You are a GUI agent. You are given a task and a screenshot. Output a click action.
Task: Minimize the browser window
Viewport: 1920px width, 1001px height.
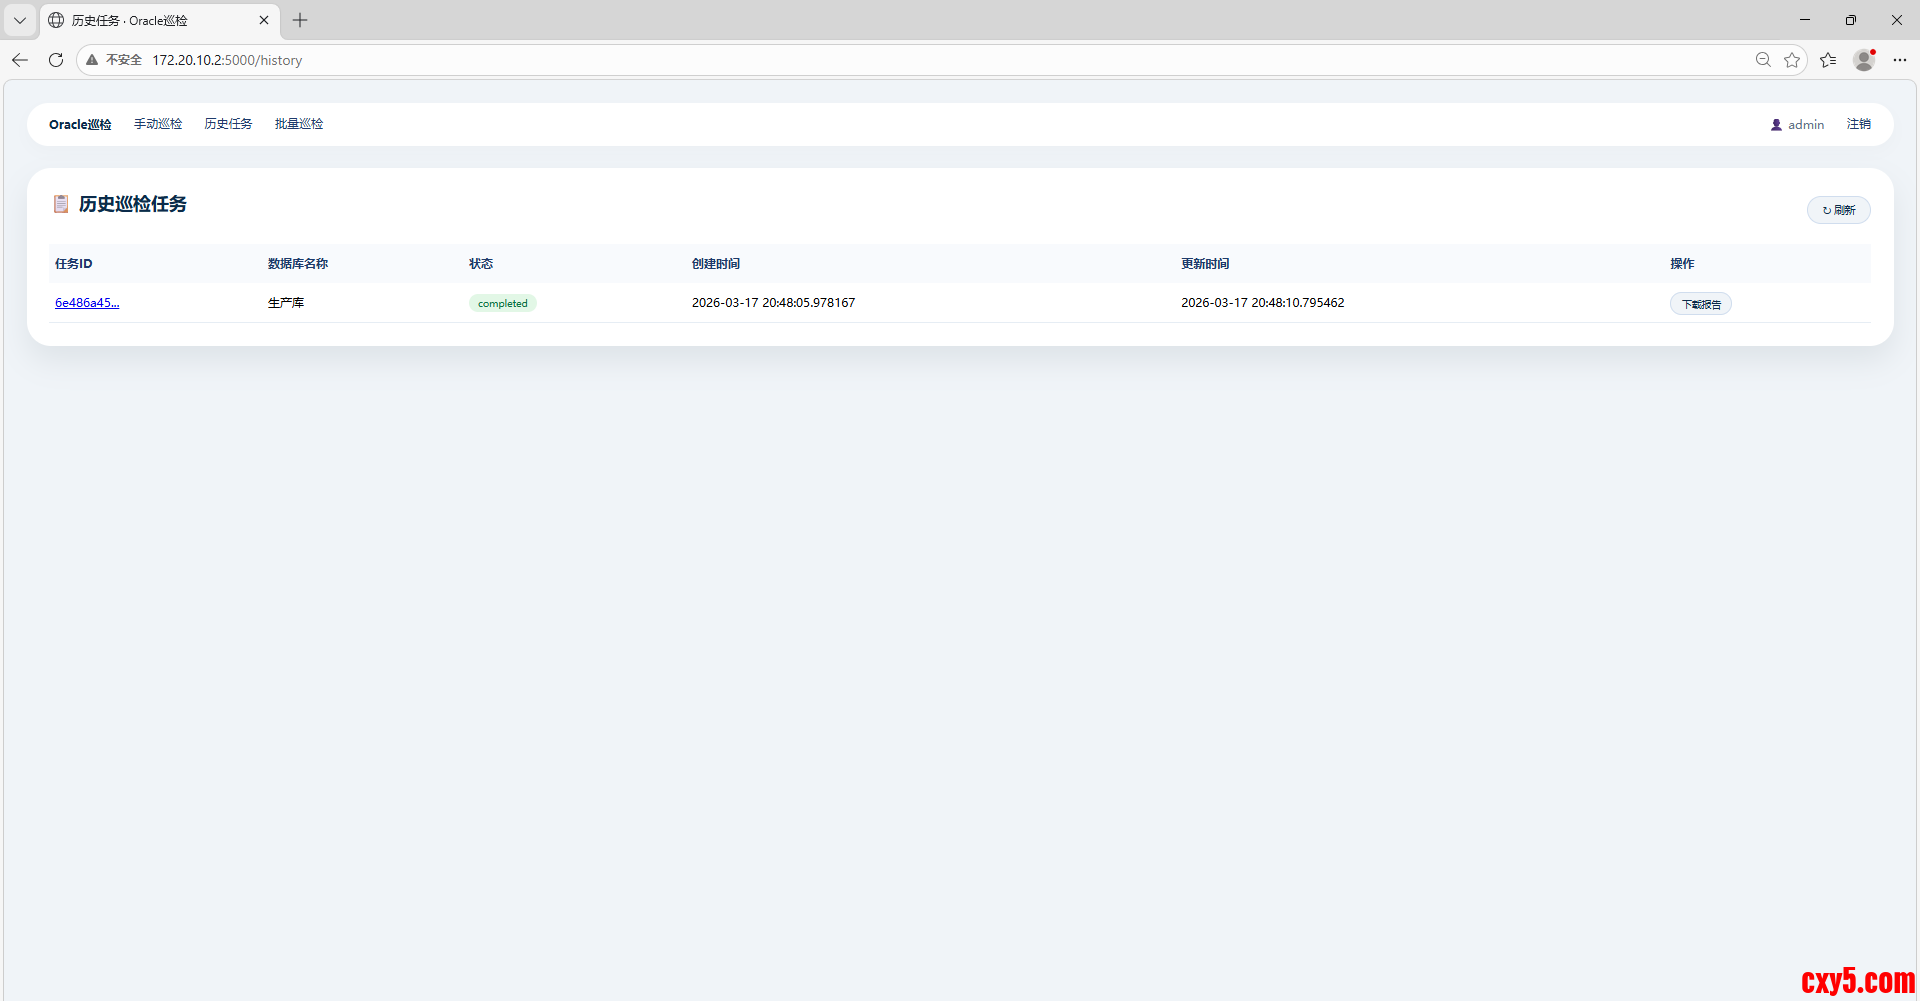pos(1805,20)
